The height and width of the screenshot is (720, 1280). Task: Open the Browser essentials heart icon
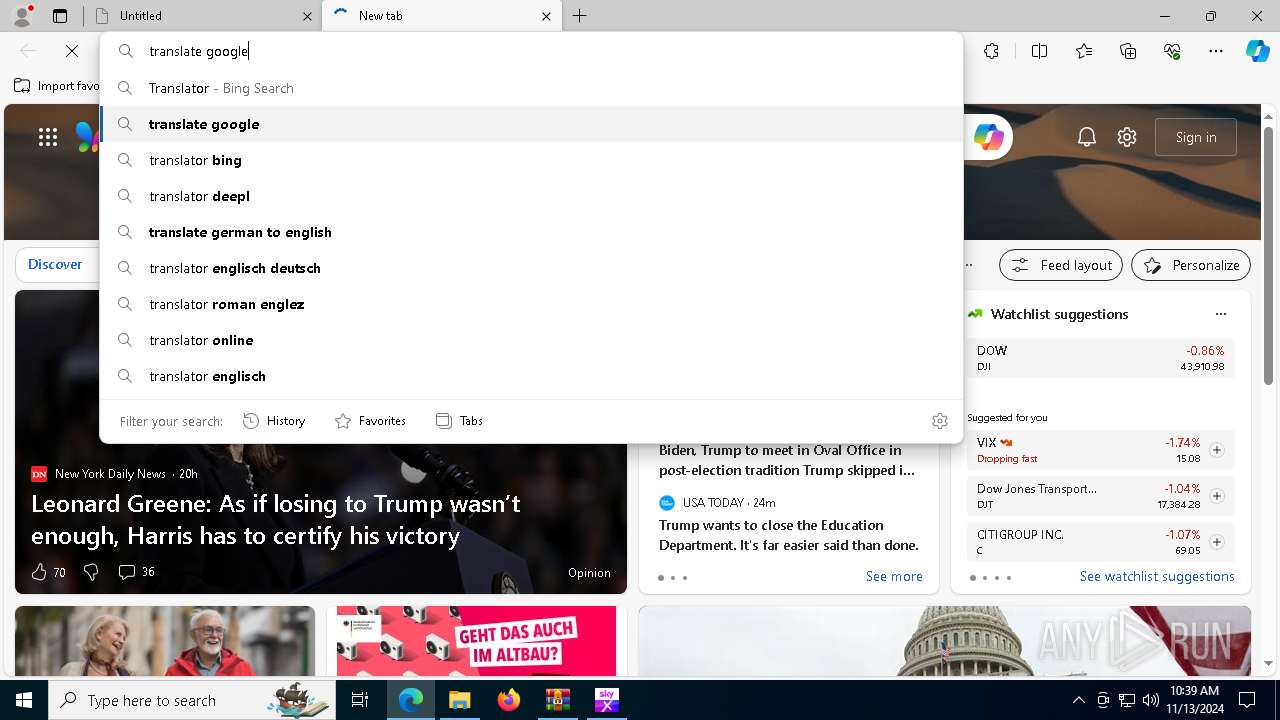click(1172, 51)
